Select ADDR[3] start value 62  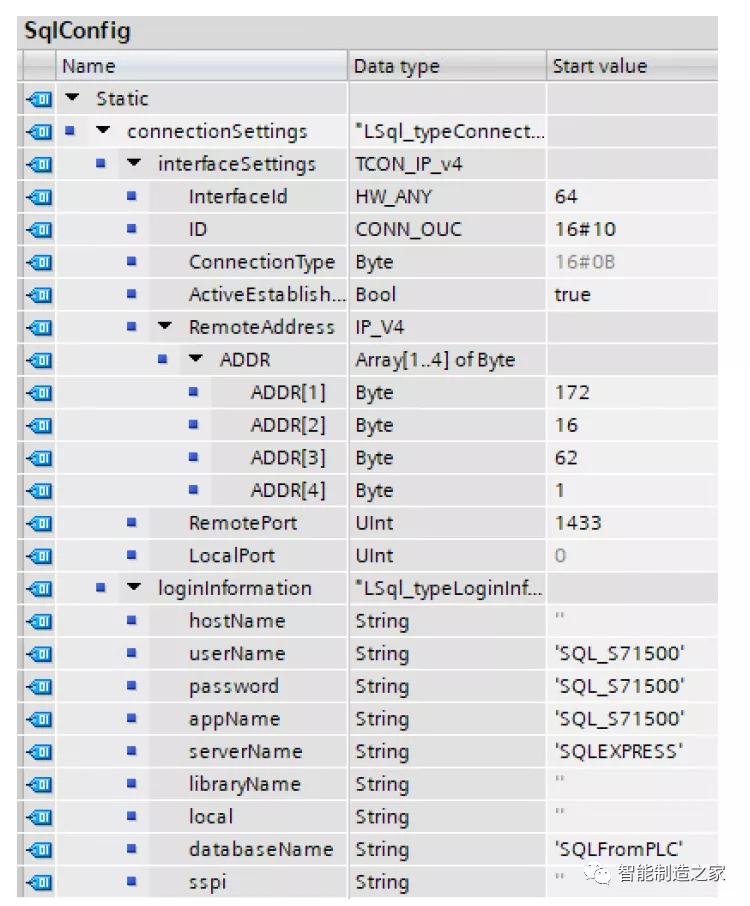tap(632, 458)
